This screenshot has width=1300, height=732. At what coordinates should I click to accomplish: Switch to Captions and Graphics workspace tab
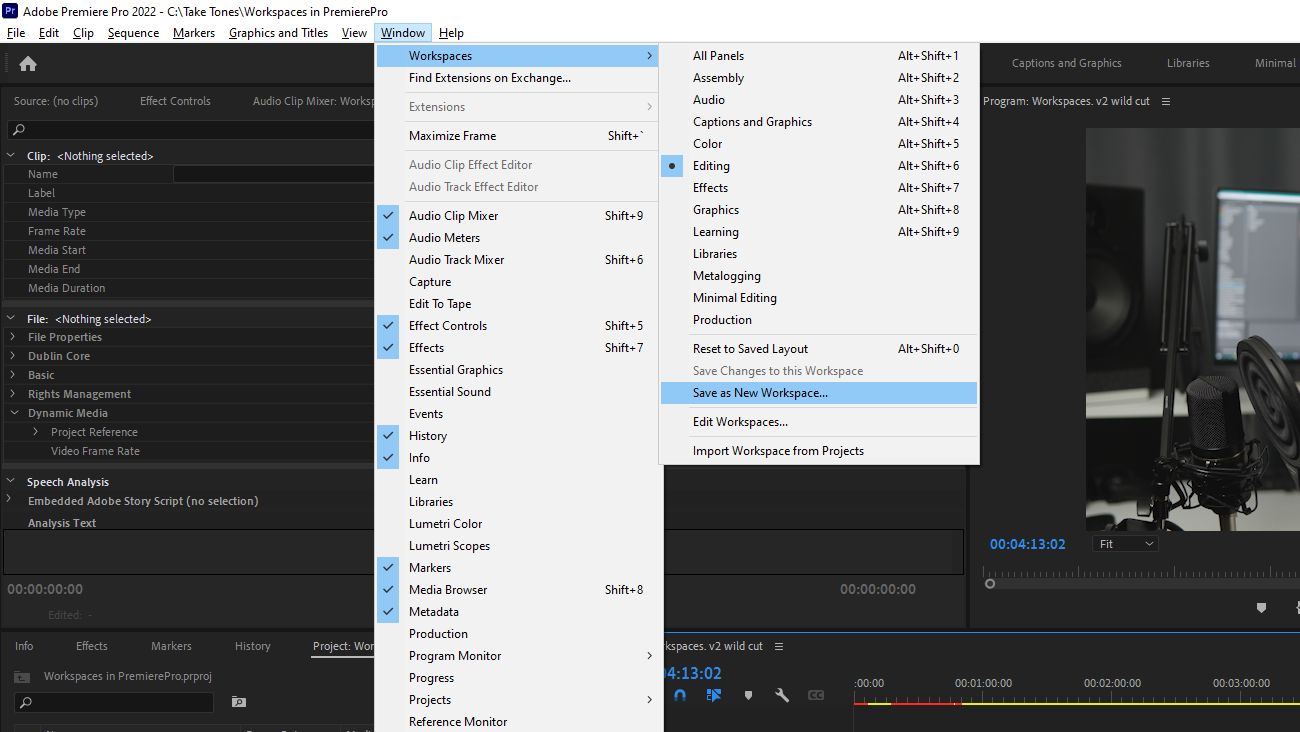coord(1066,63)
